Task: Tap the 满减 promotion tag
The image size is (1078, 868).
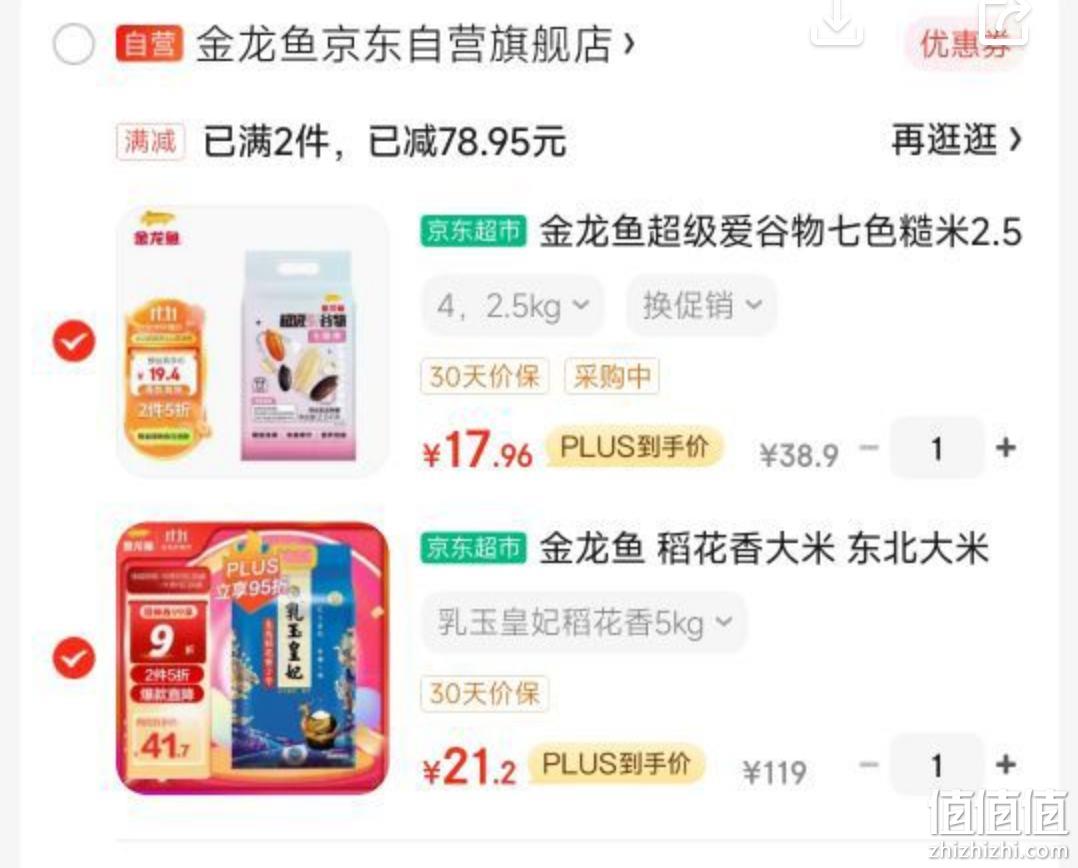Action: (x=150, y=142)
